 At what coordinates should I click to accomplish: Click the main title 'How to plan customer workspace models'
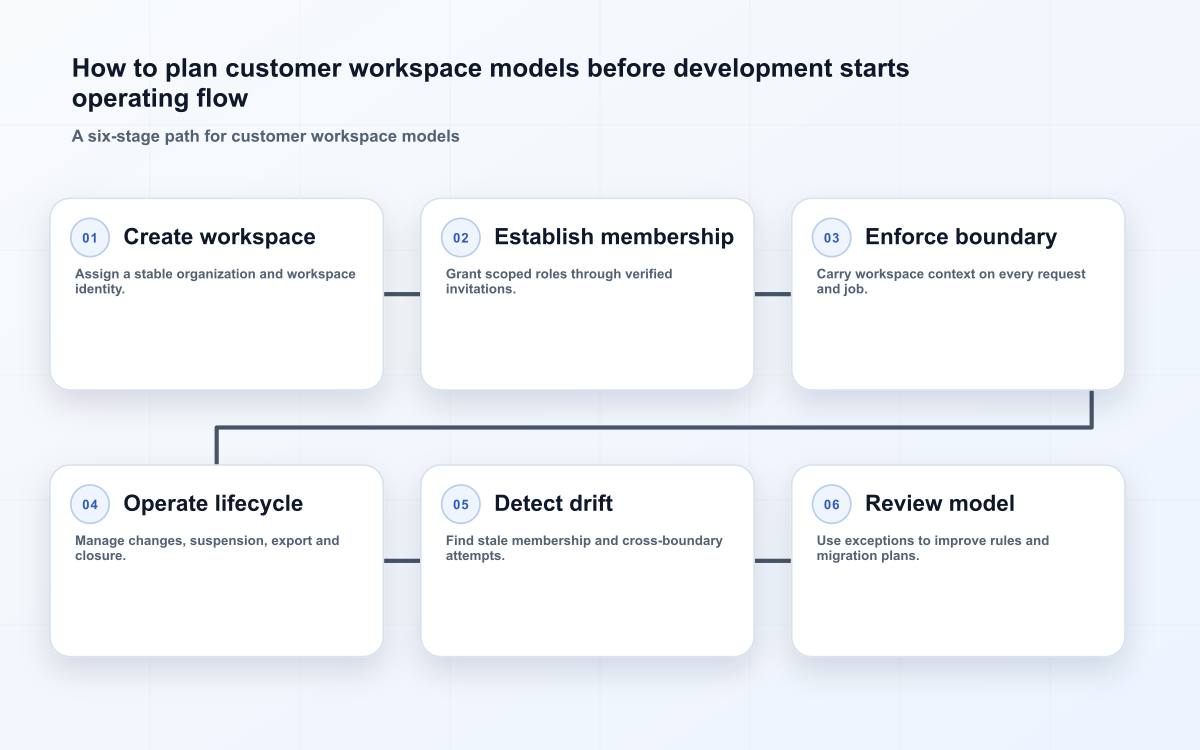coord(491,83)
